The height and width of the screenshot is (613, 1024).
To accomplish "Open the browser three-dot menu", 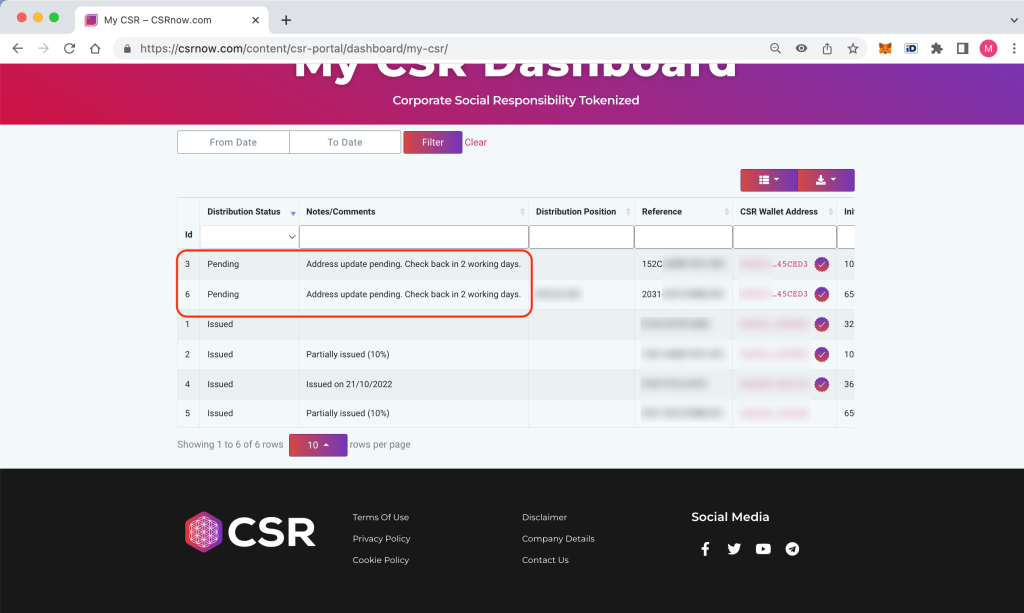I will [1014, 48].
